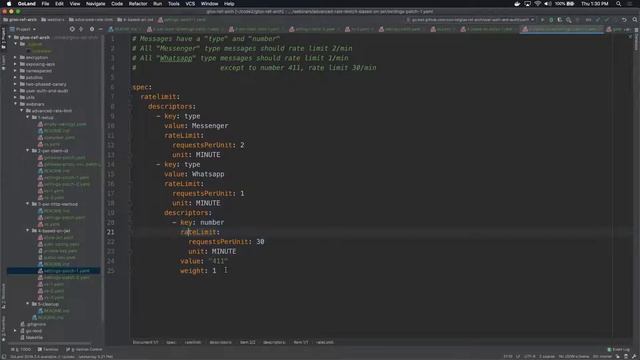The height and width of the screenshot is (360, 640).
Task: Expand the encryption folder
Action: click(x=16, y=58)
